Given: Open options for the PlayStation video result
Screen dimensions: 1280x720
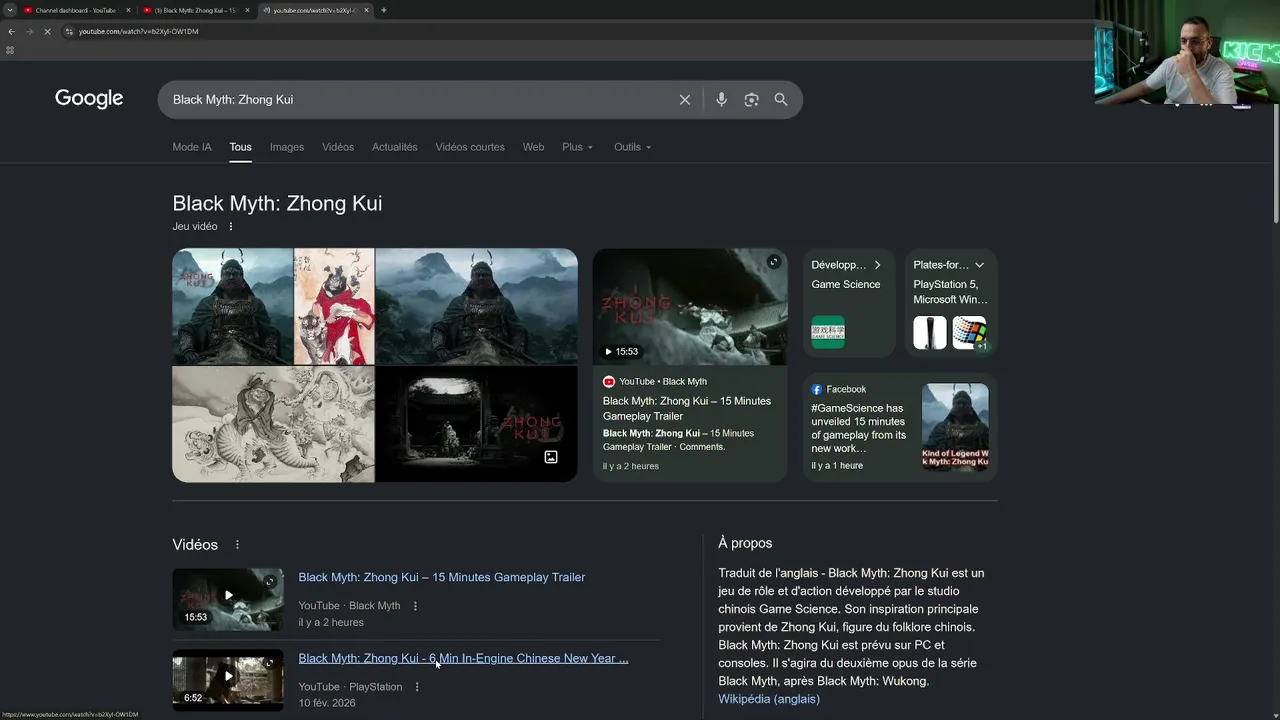Looking at the screenshot, I should coord(417,687).
